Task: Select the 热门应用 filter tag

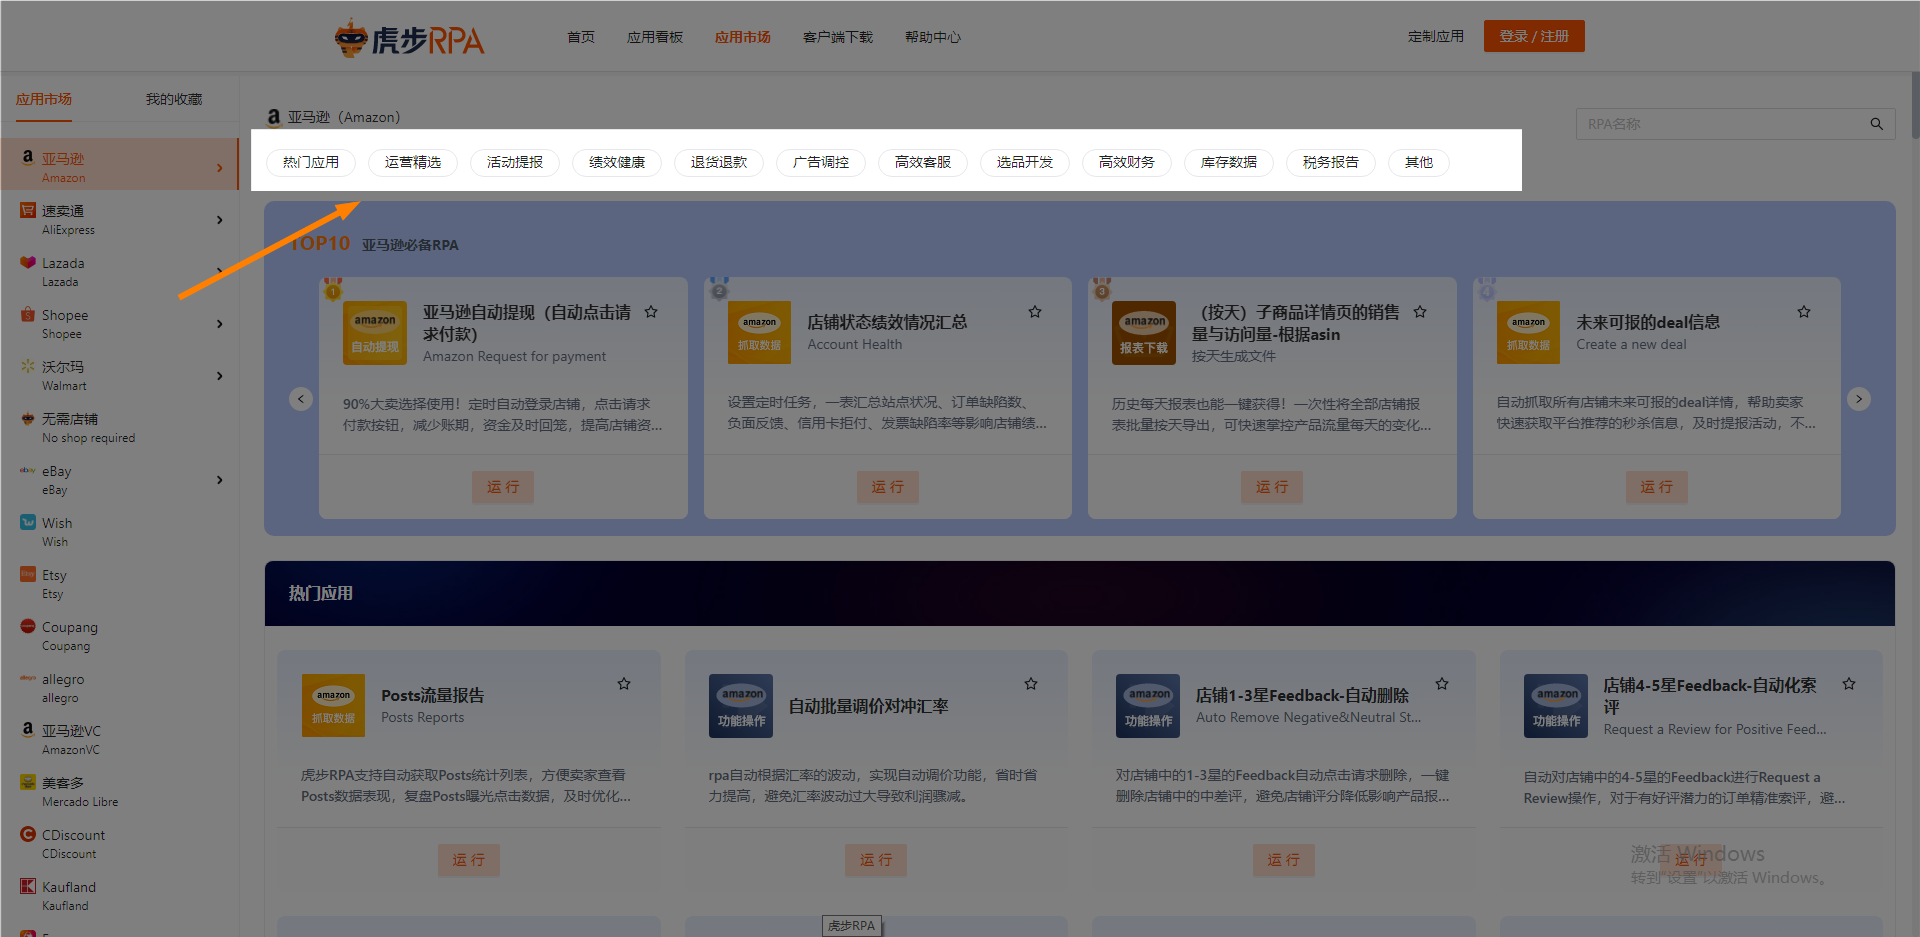Action: (311, 162)
